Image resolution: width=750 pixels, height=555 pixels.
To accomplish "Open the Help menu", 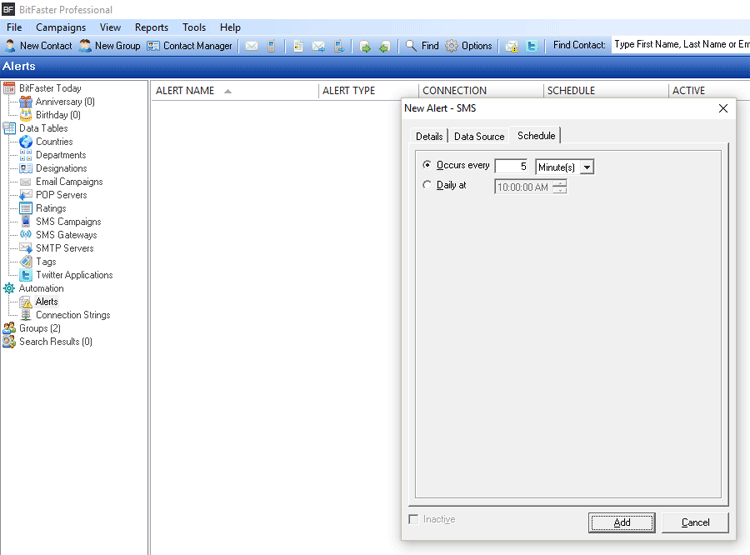I will (x=230, y=27).
